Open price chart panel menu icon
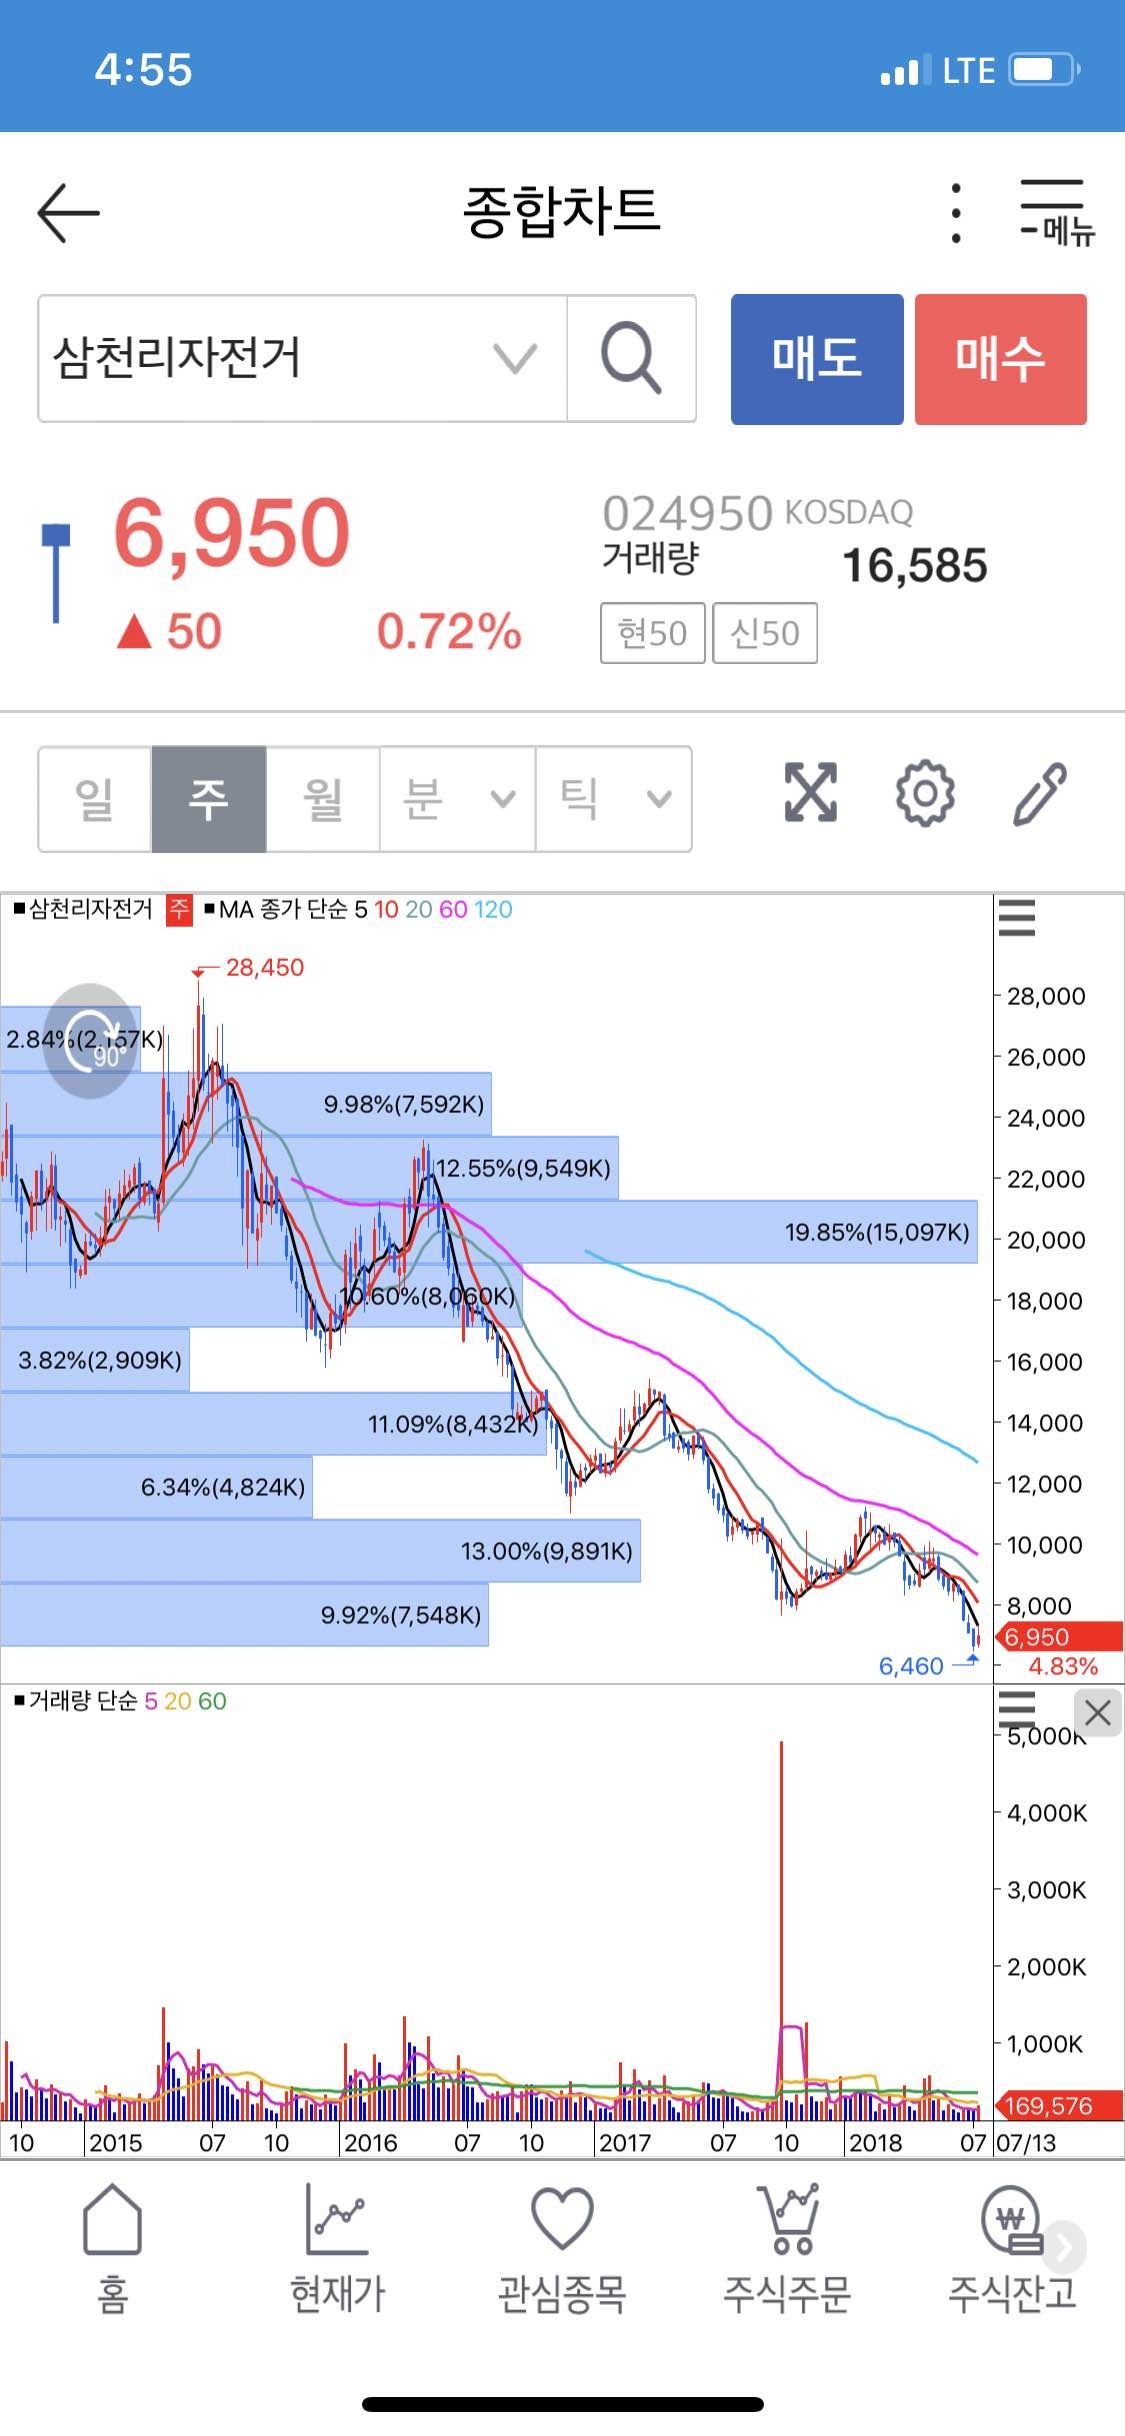Image resolution: width=1125 pixels, height=2436 pixels. tap(1017, 917)
